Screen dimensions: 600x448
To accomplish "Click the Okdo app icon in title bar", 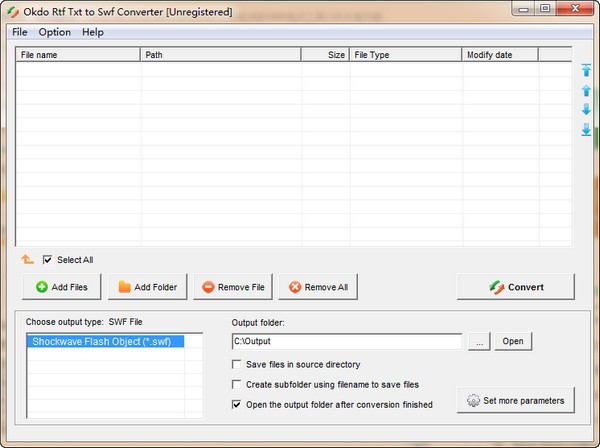I will click(x=13, y=12).
